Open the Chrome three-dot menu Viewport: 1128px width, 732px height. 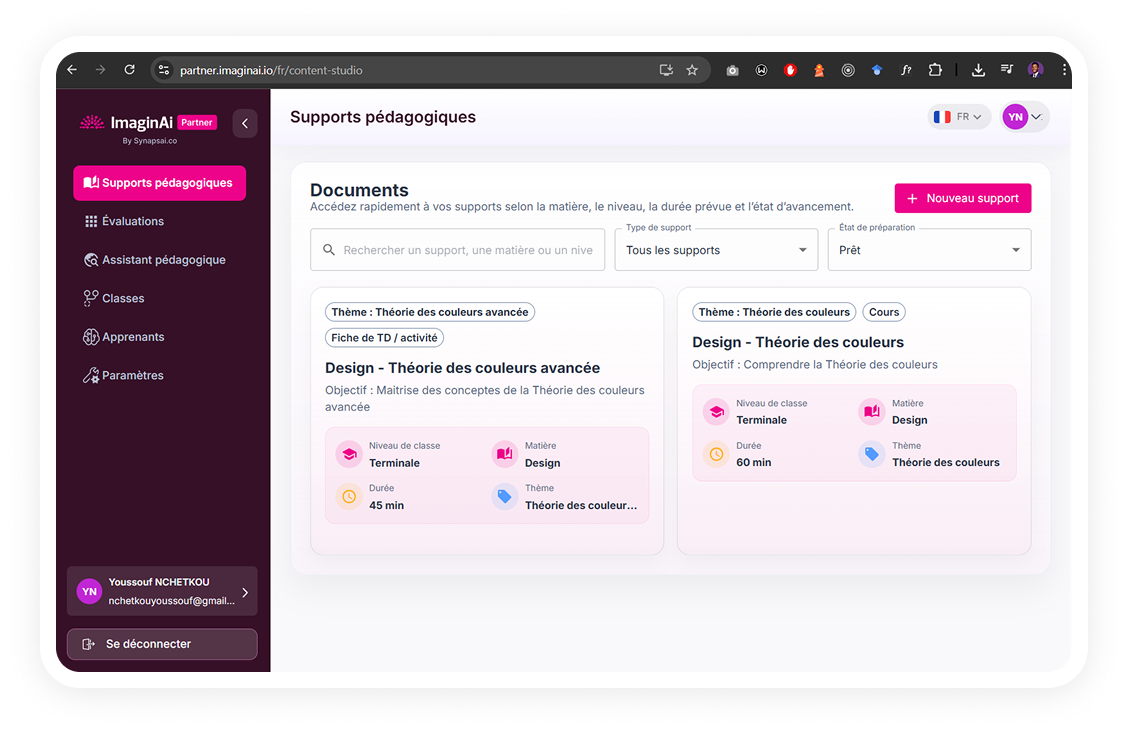point(1064,70)
